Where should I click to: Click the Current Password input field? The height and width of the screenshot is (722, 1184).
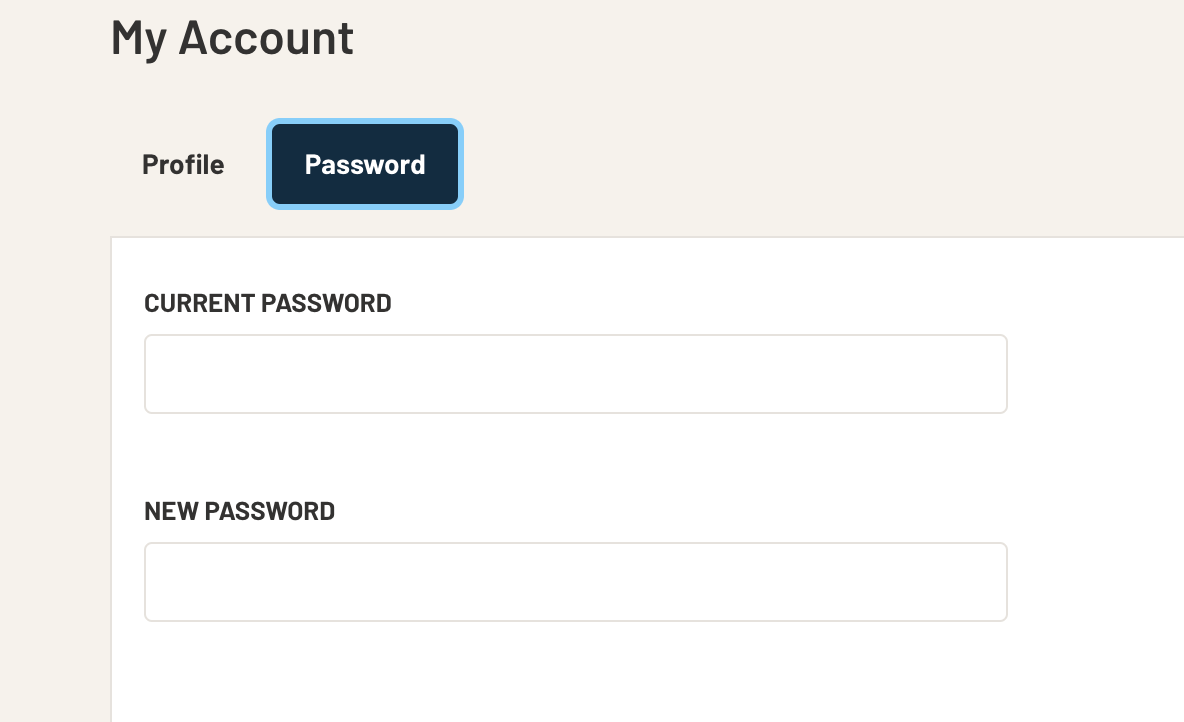(575, 374)
